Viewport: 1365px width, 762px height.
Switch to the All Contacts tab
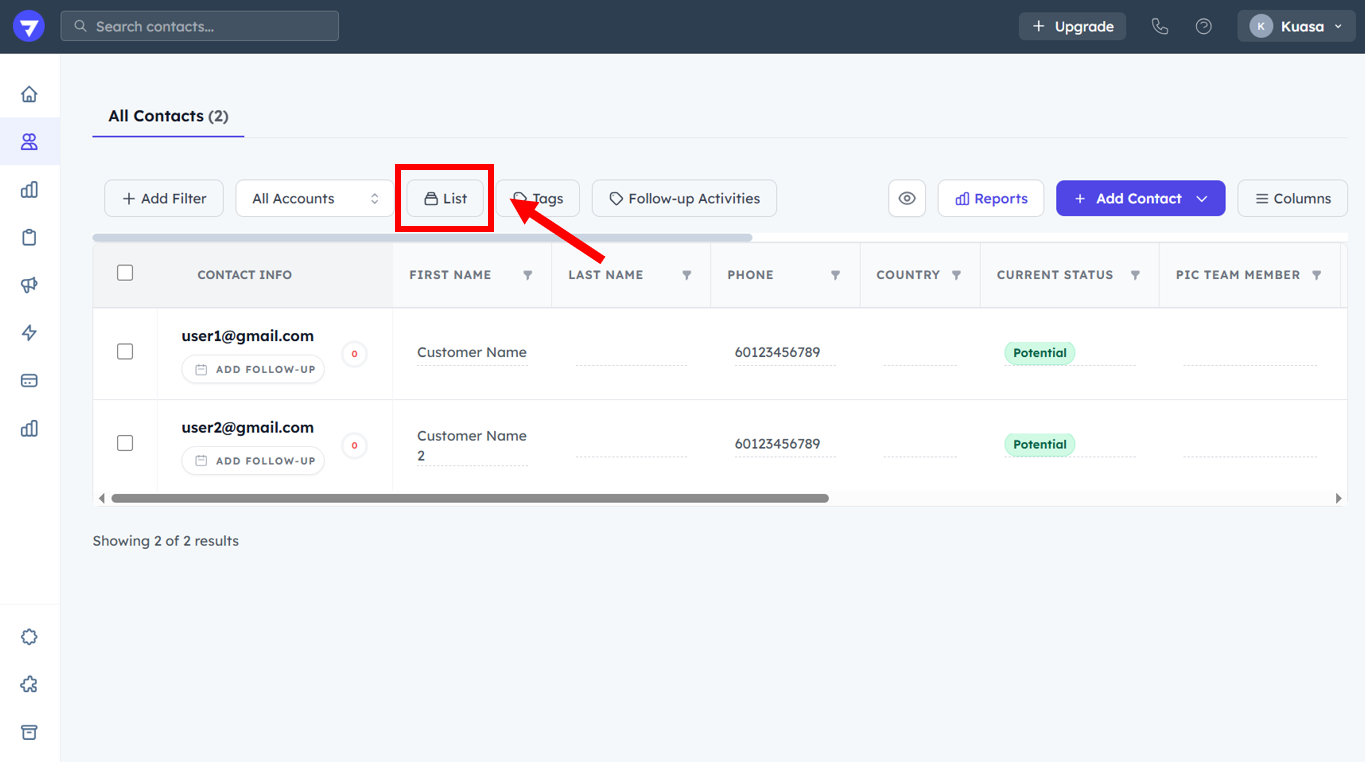168,116
